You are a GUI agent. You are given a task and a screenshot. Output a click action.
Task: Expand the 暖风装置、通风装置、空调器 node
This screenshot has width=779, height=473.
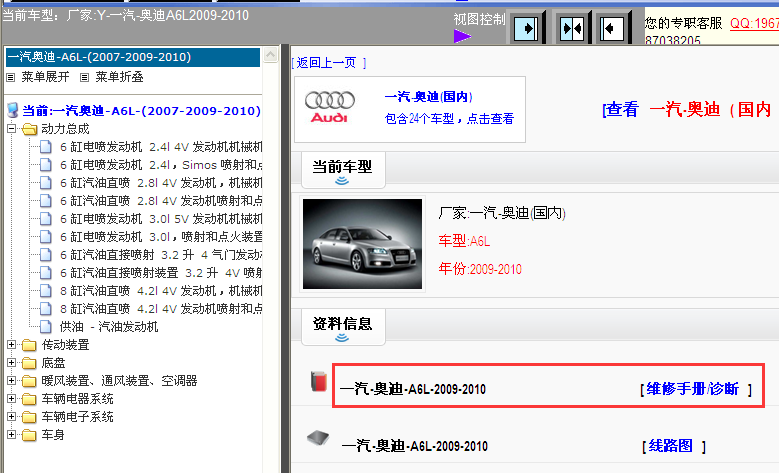(11, 381)
